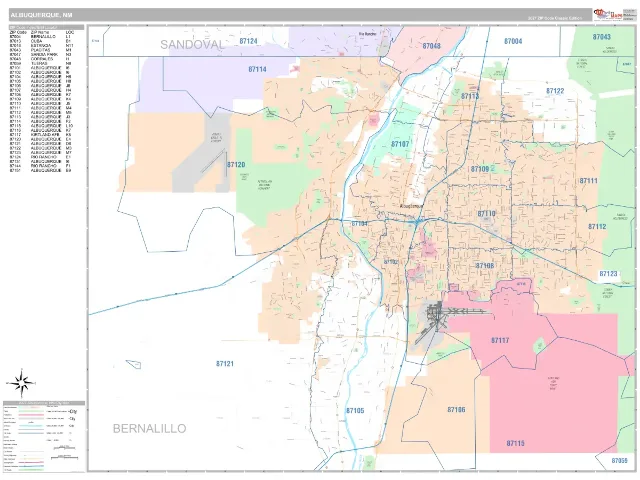Click ZIP code label 87043
Viewport: 640px width, 480px height.
(x=602, y=37)
